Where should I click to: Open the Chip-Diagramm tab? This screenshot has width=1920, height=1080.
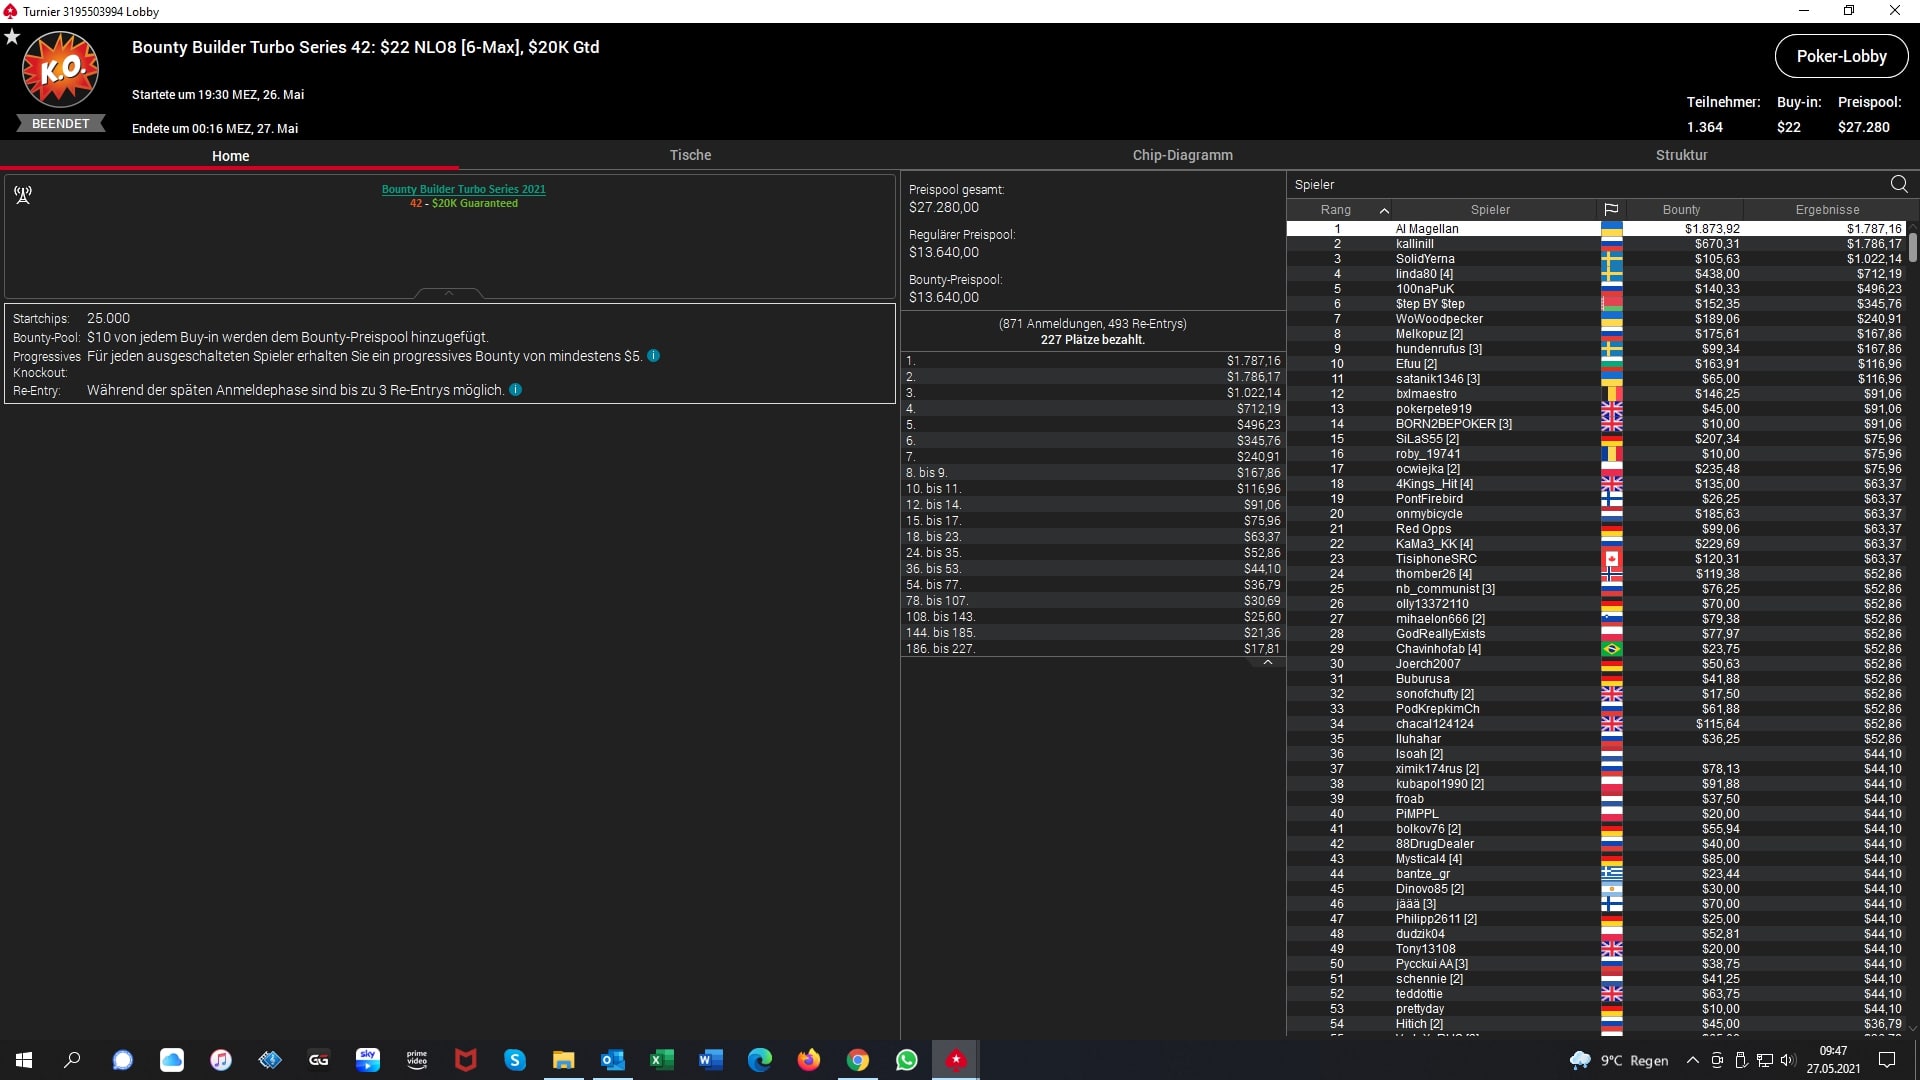(x=1182, y=155)
